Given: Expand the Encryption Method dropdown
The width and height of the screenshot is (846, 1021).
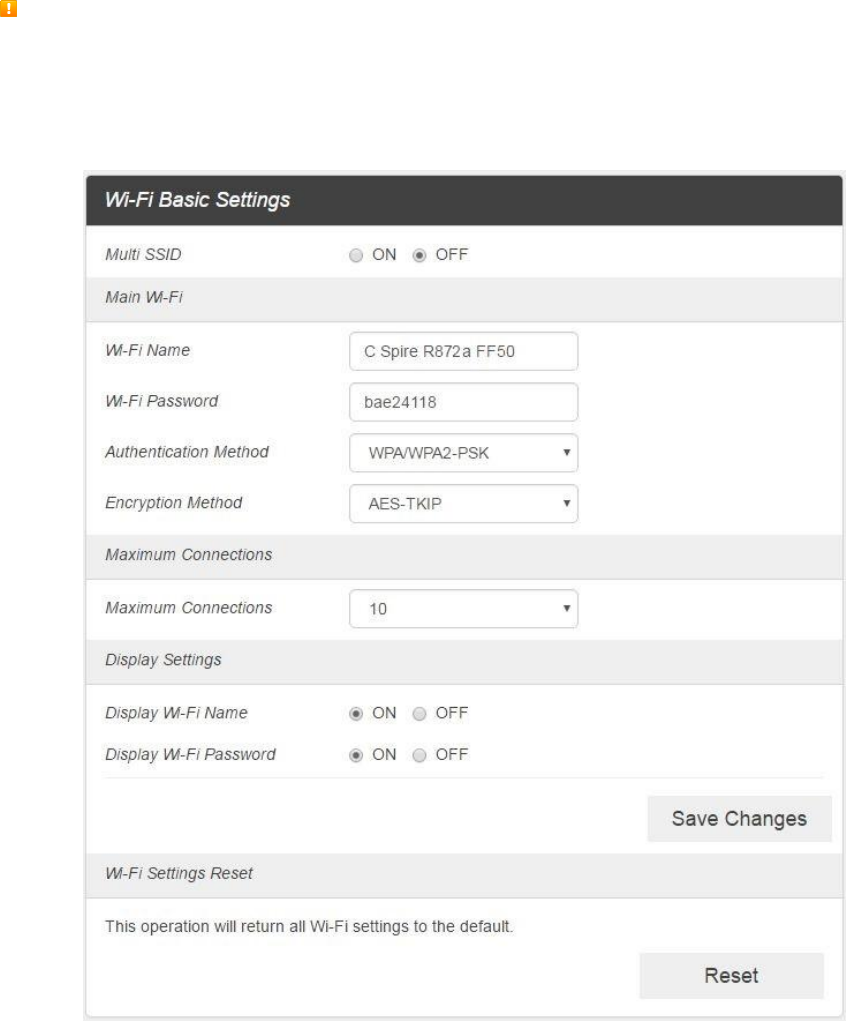Looking at the screenshot, I should (x=464, y=503).
